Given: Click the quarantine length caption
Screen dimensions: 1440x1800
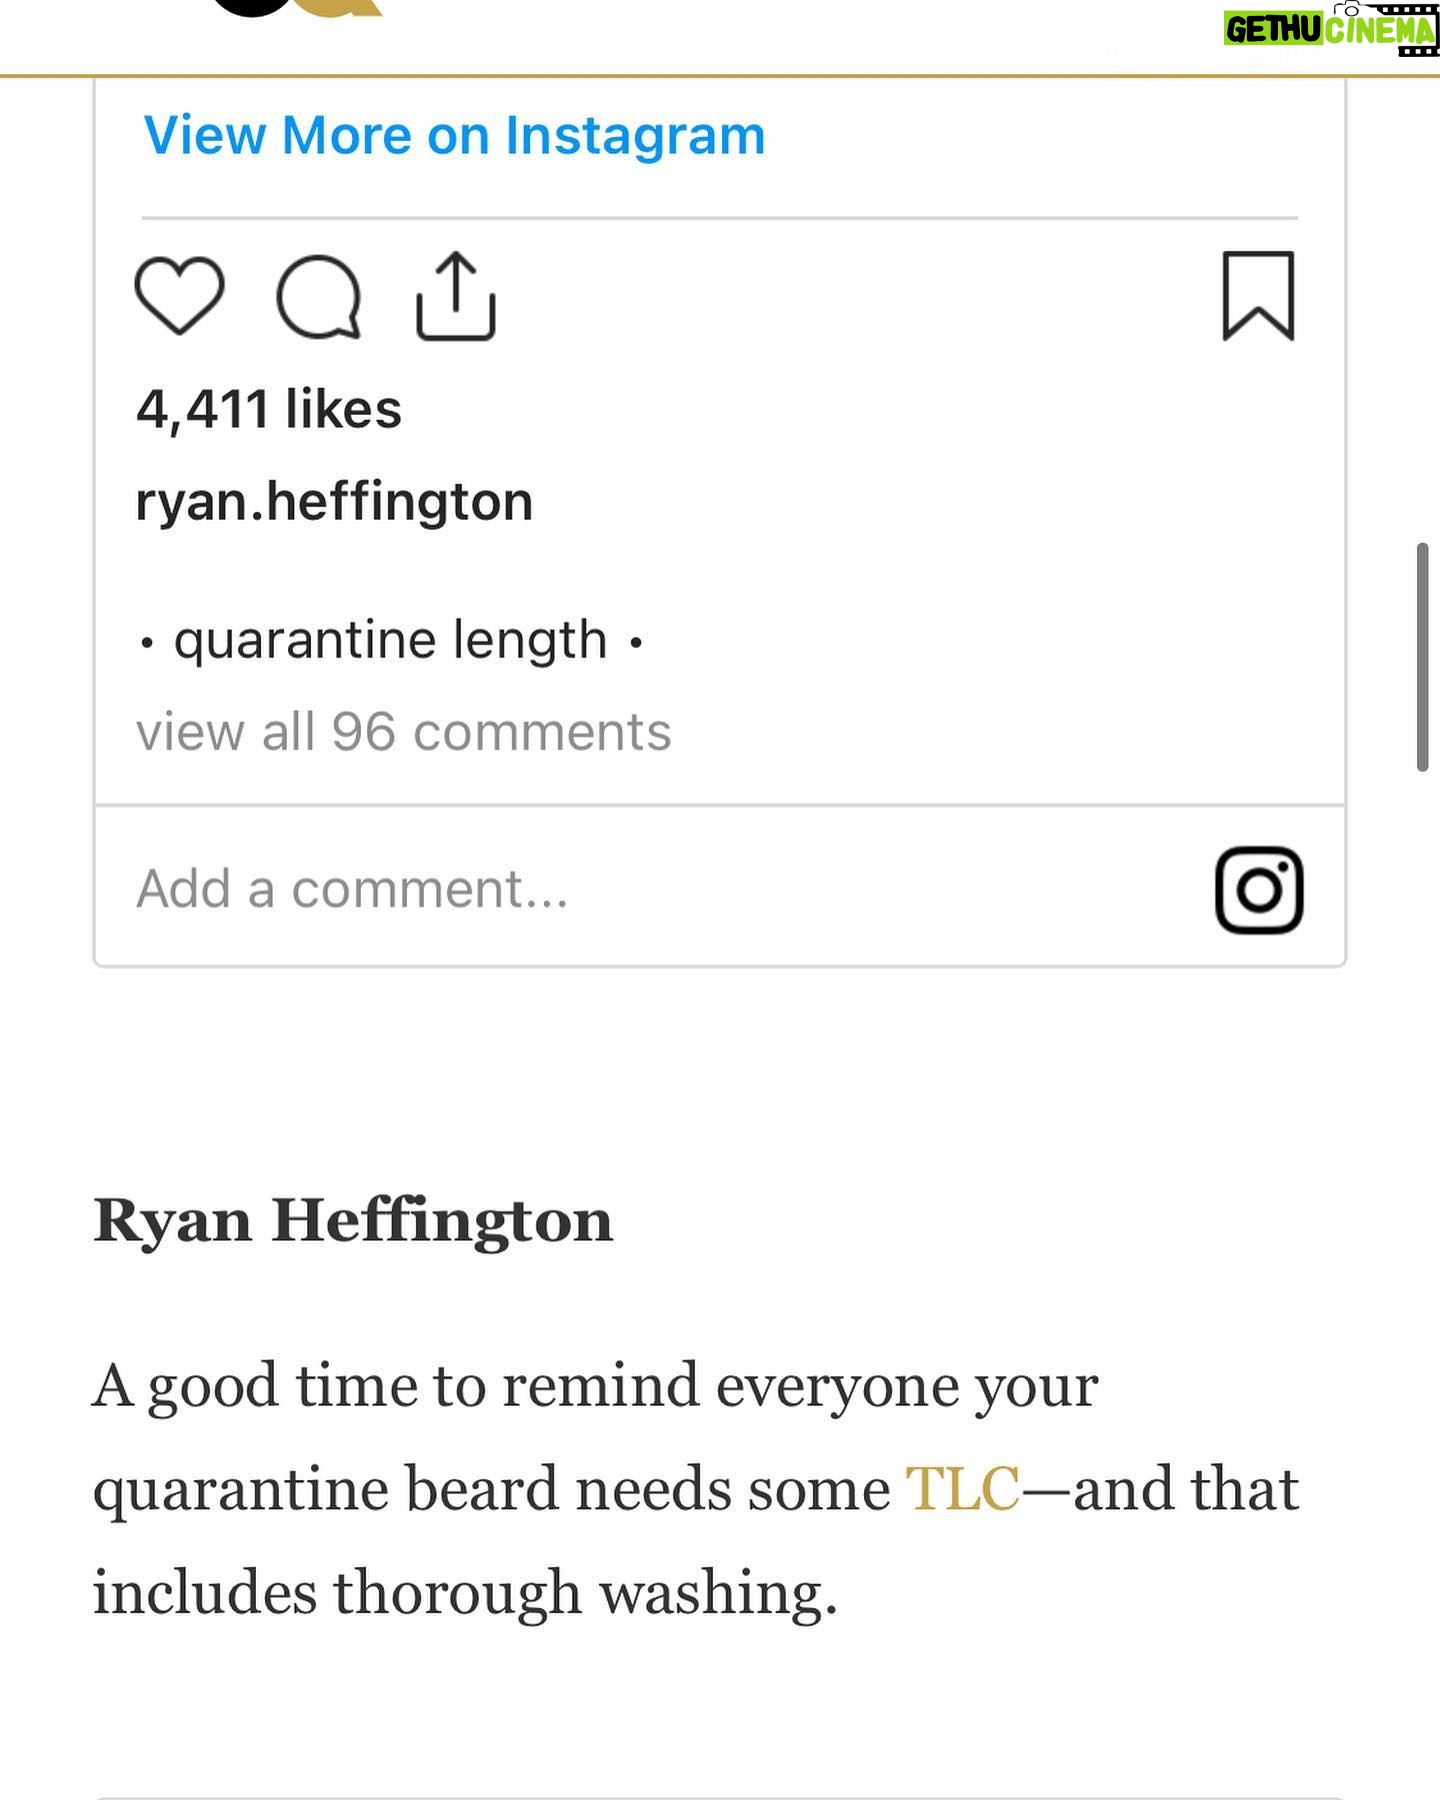Looking at the screenshot, I should [391, 640].
